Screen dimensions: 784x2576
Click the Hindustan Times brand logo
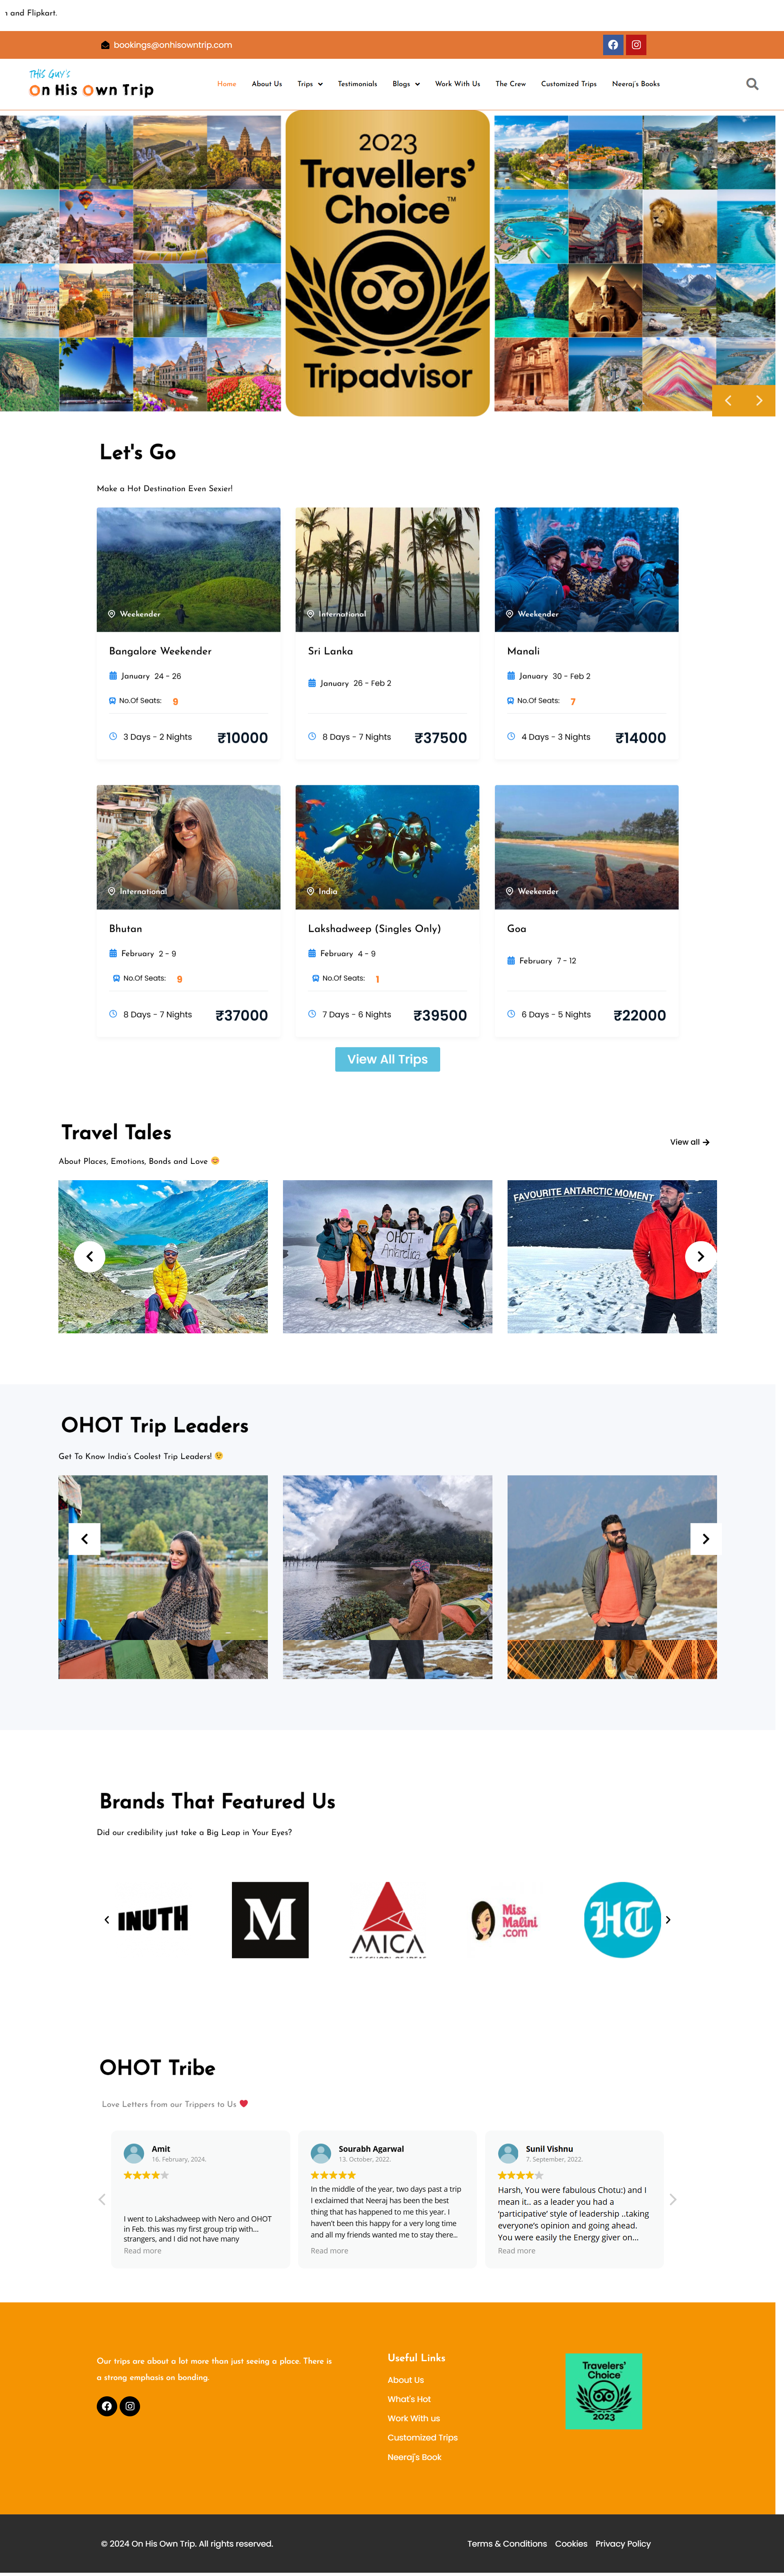click(622, 1919)
